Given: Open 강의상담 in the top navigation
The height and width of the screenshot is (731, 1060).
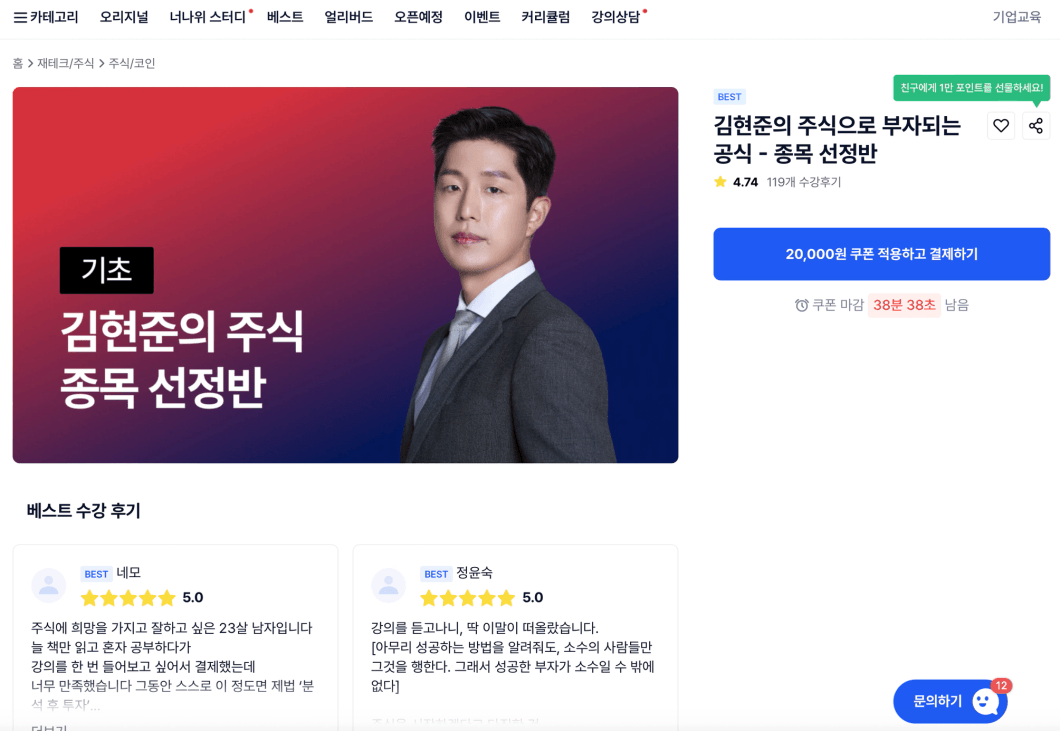Looking at the screenshot, I should (x=615, y=17).
